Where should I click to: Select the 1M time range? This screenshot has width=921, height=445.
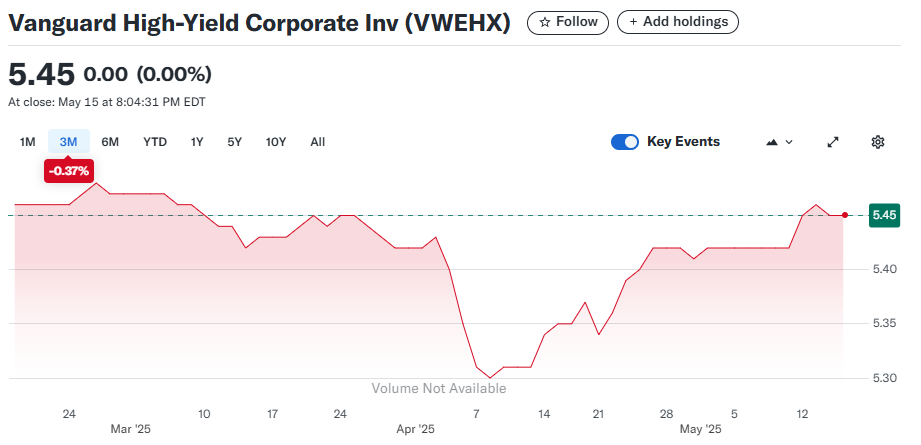click(28, 141)
